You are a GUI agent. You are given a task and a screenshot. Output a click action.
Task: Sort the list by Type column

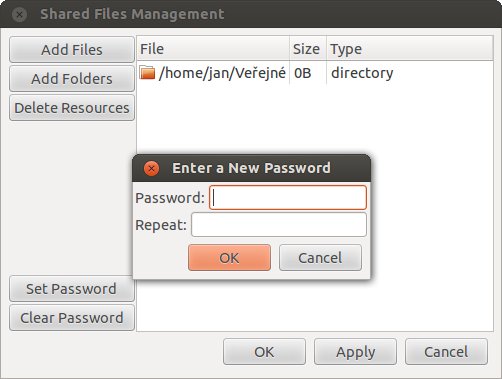pos(410,49)
